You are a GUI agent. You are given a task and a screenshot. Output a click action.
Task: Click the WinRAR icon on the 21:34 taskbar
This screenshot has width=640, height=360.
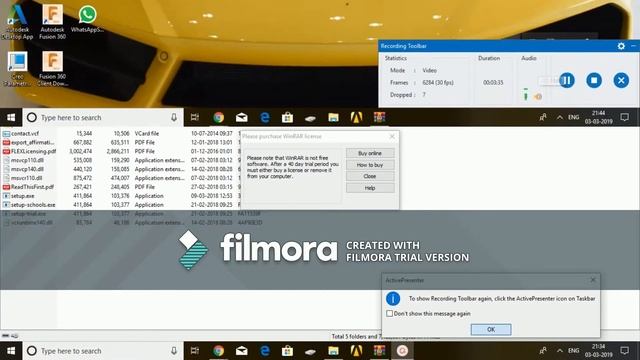tap(379, 351)
